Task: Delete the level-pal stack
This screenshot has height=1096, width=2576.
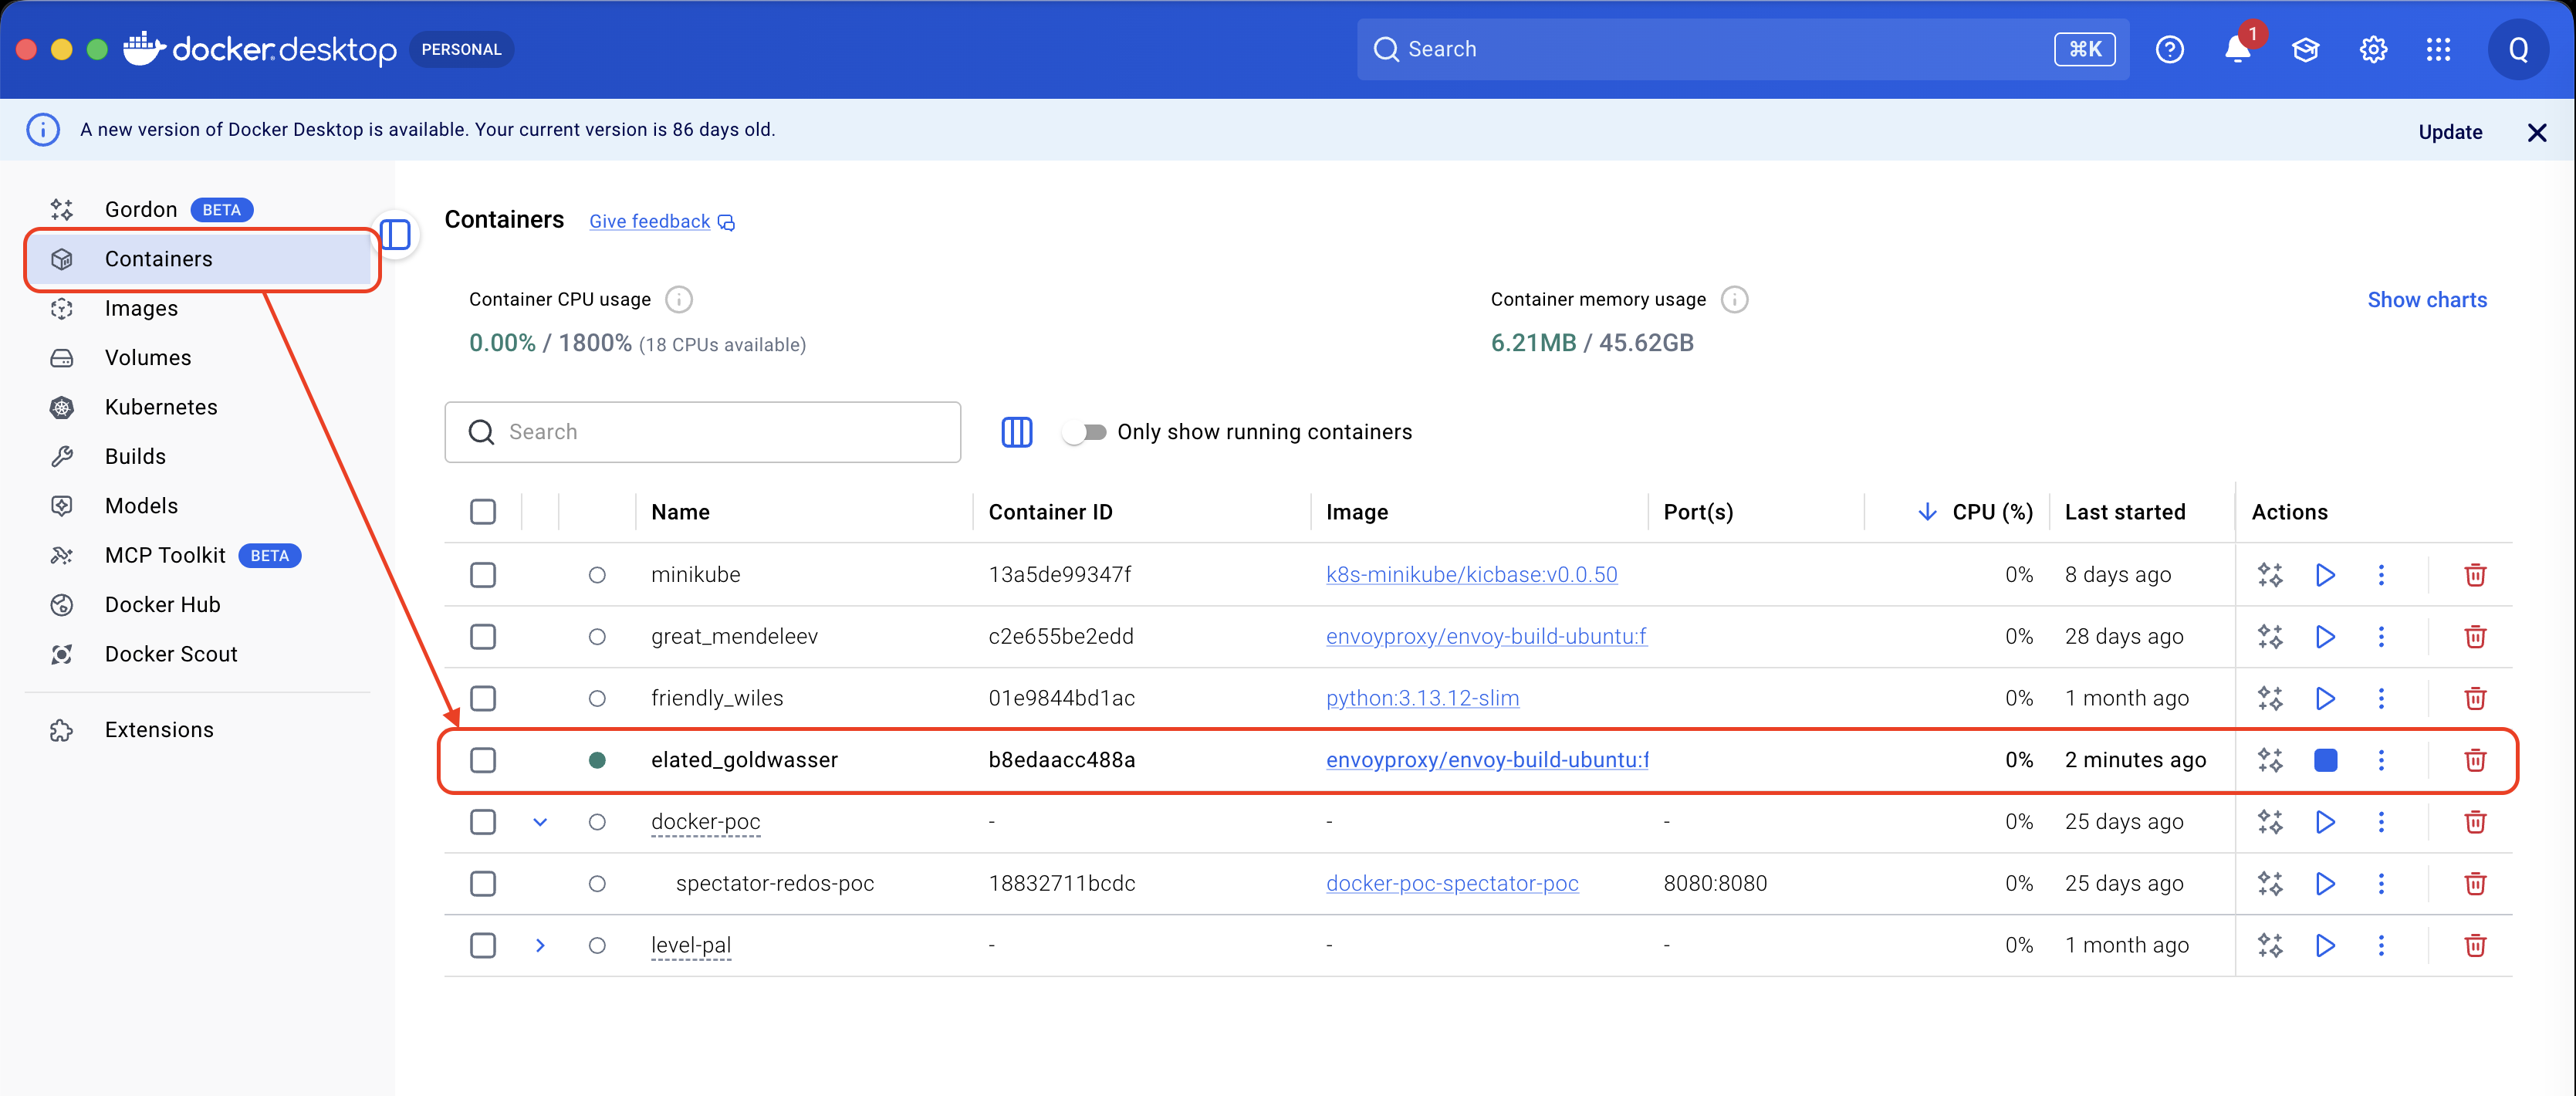Action: click(2475, 945)
